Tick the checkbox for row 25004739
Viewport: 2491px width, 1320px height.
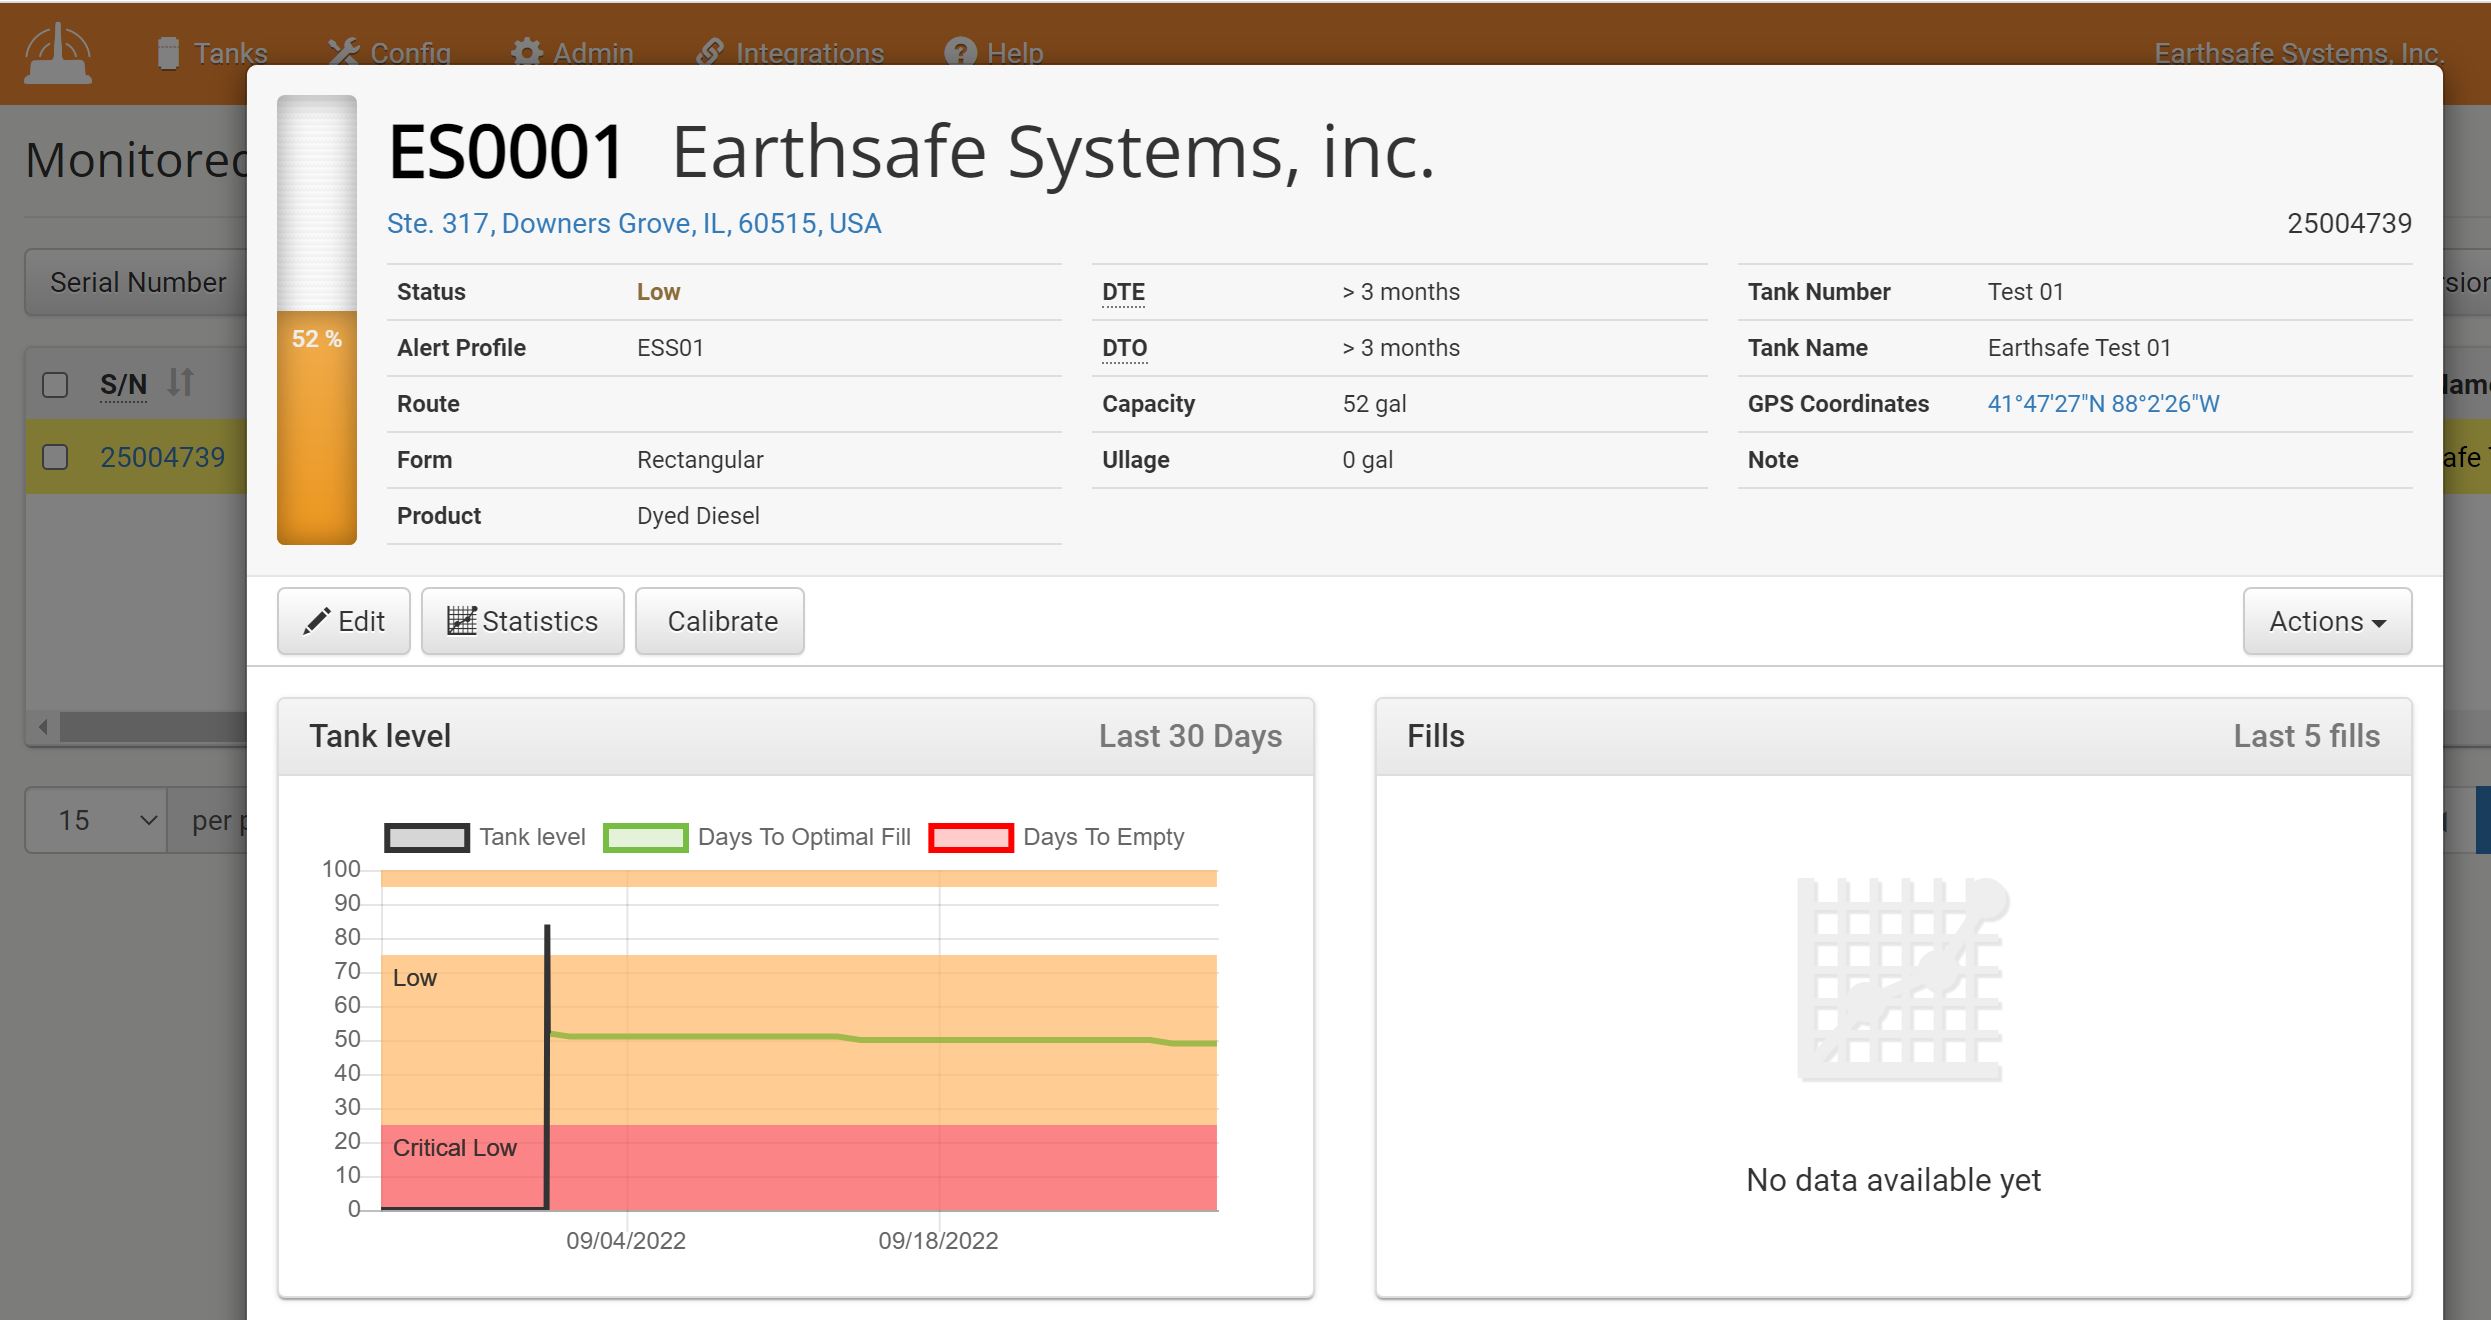coord(55,457)
